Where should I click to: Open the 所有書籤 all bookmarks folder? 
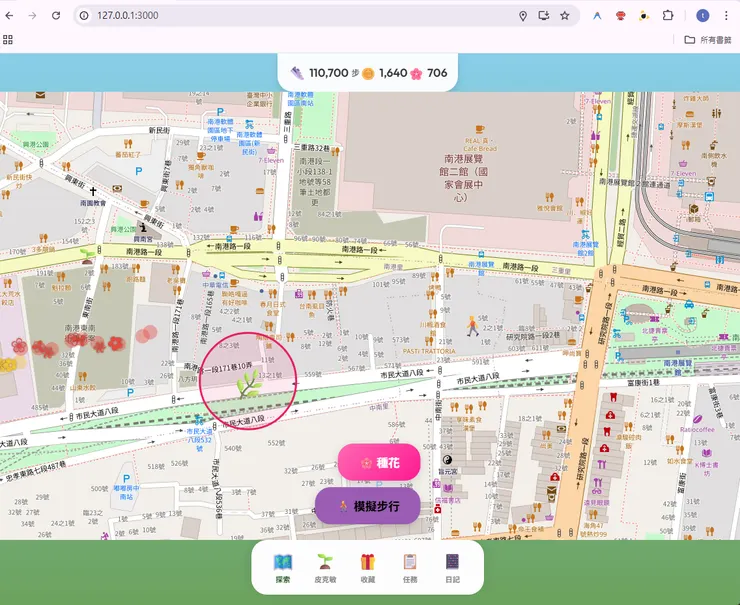click(707, 40)
